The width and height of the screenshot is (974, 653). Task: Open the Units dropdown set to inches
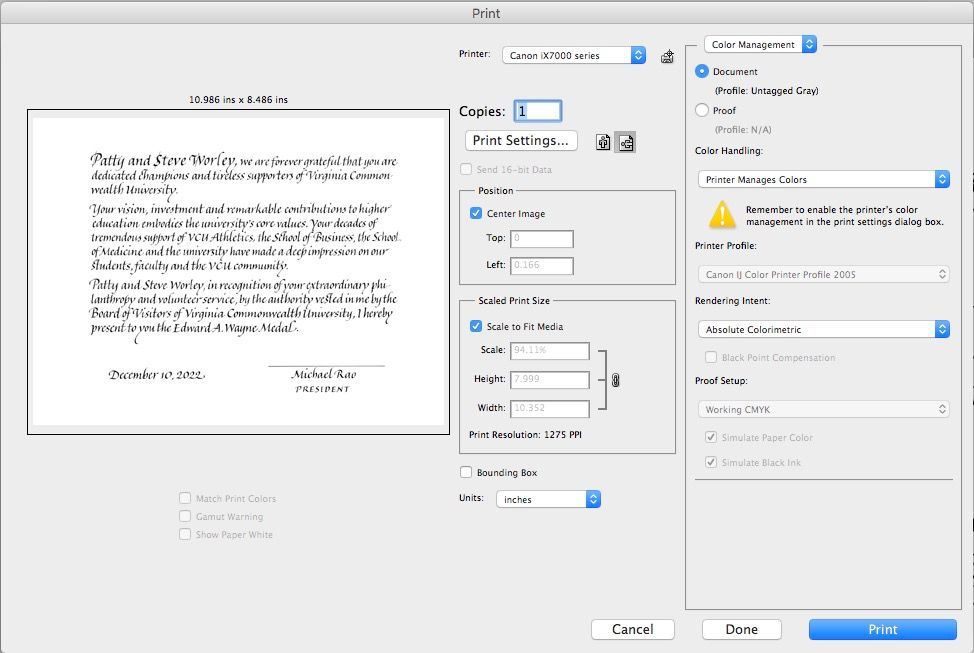[x=548, y=499]
